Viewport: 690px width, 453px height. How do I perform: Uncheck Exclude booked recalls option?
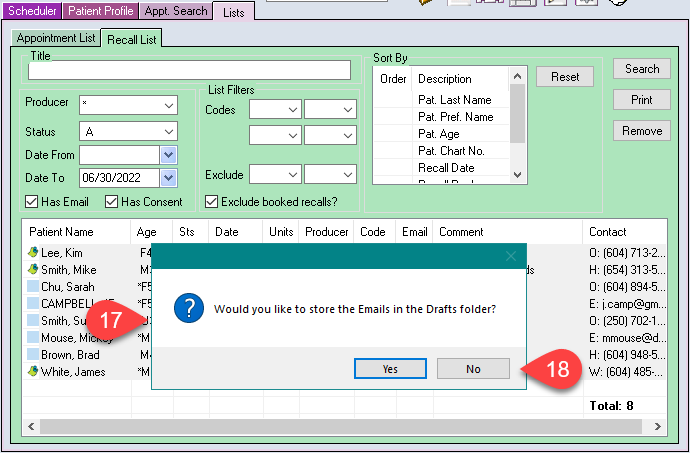(x=211, y=202)
